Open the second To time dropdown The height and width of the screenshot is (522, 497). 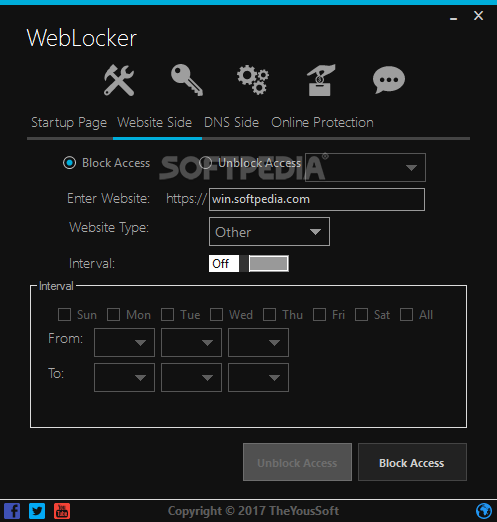tap(191, 377)
